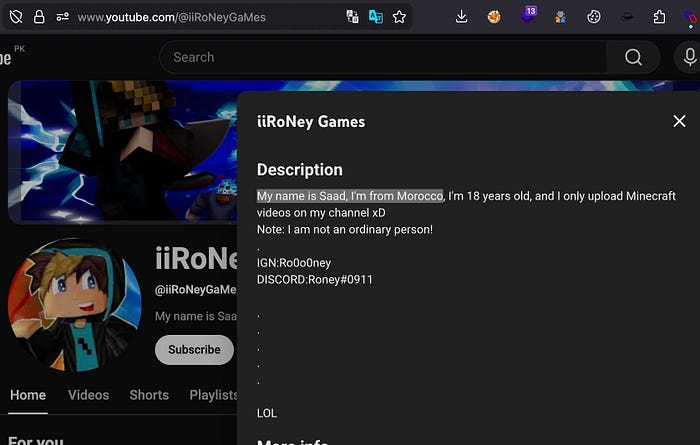Click the 'iiRoNey Games' panel title
700x445 pixels.
coord(311,121)
